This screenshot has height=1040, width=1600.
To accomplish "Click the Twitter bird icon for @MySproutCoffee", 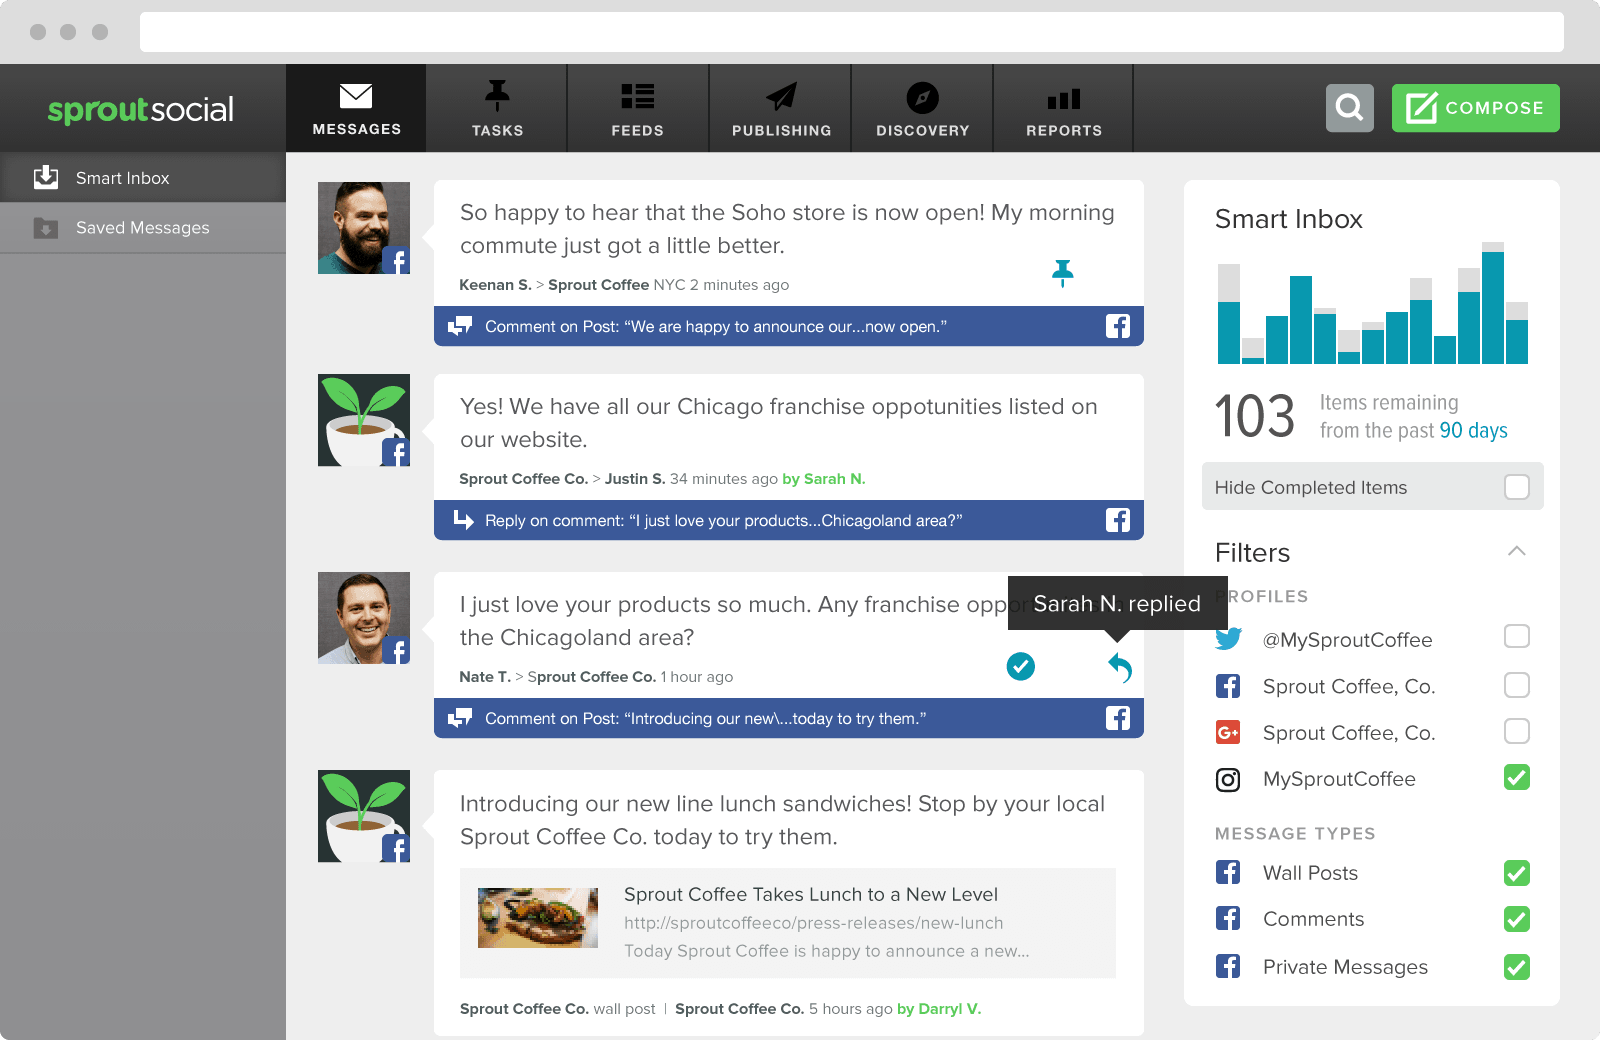I will pyautogui.click(x=1229, y=638).
